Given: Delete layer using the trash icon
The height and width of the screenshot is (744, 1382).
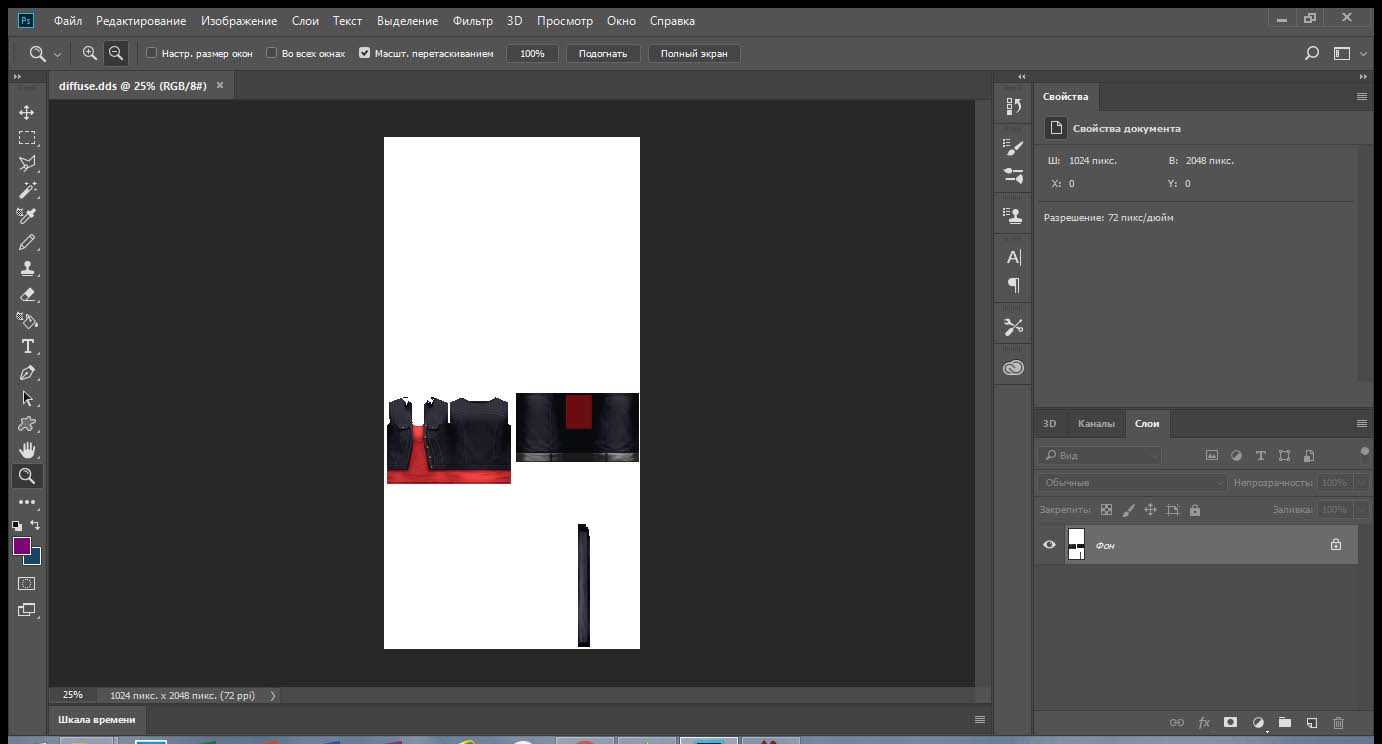Looking at the screenshot, I should 1338,722.
